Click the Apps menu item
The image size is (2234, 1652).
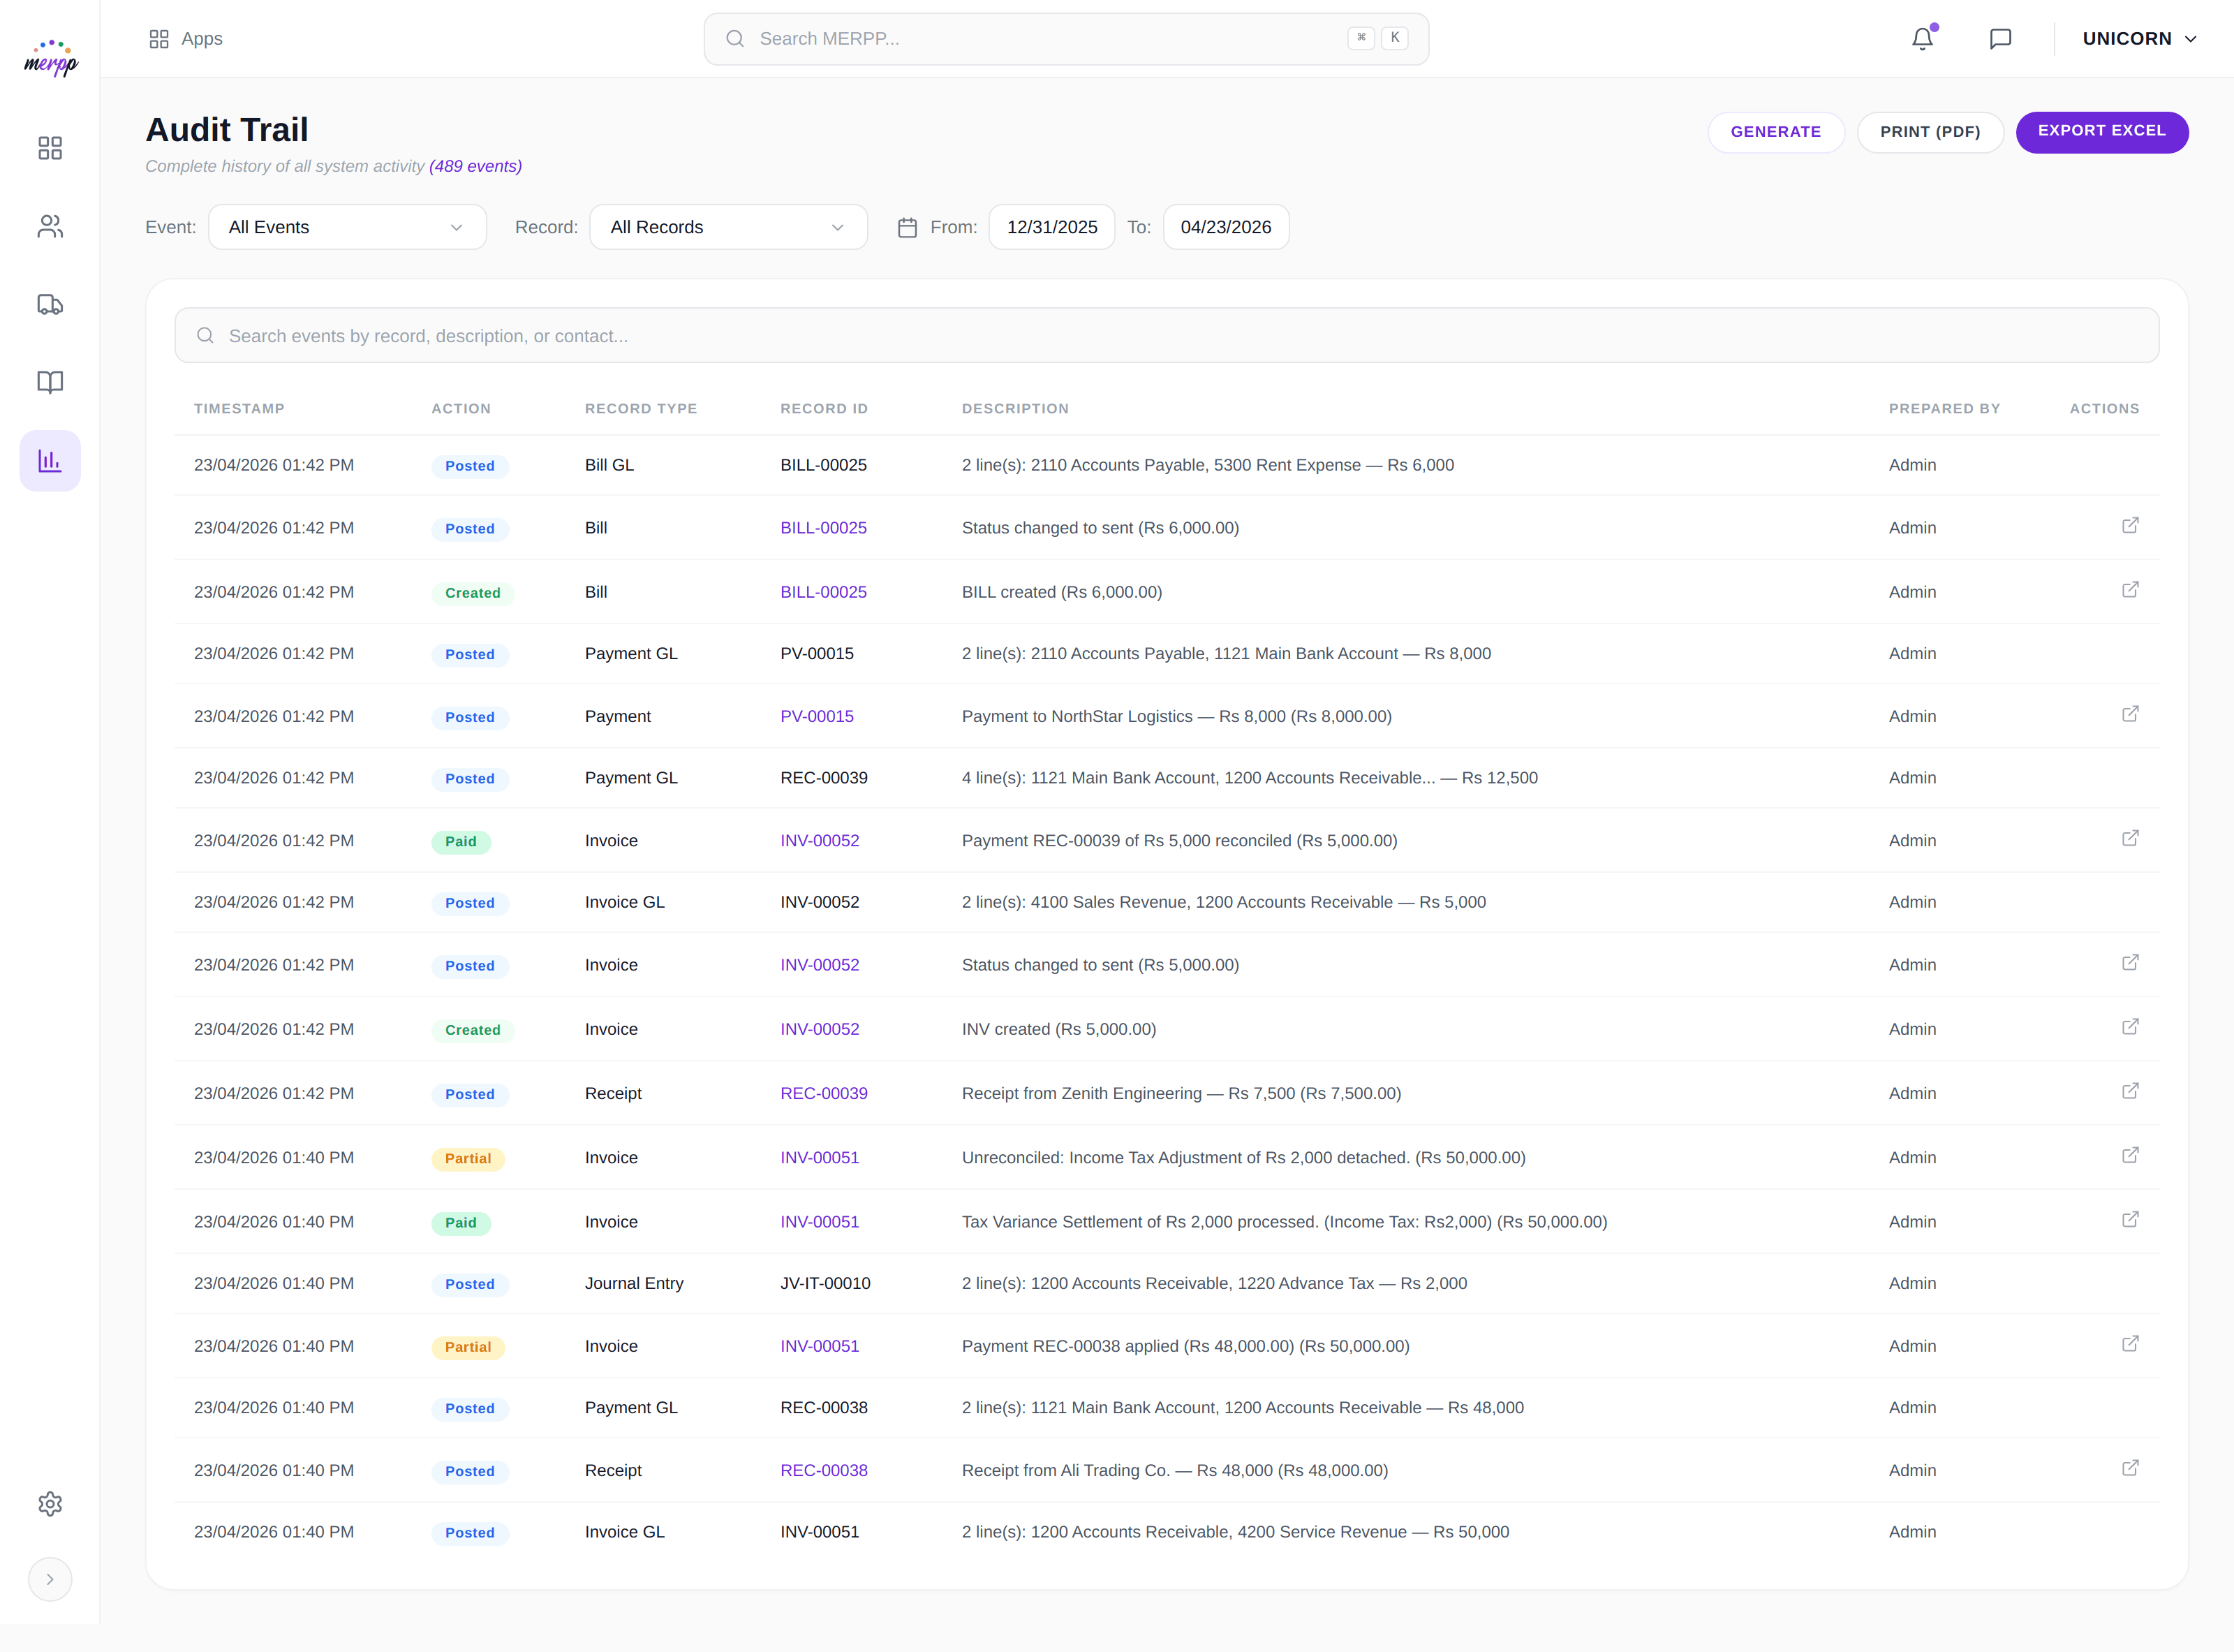pos(186,39)
